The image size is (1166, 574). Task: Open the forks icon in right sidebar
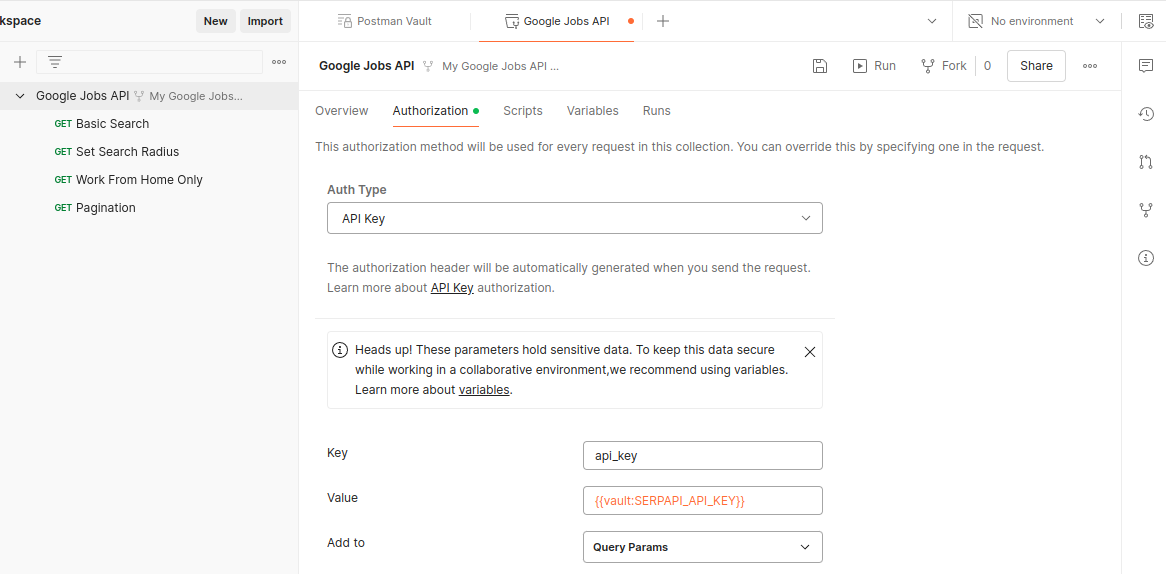click(x=1146, y=210)
